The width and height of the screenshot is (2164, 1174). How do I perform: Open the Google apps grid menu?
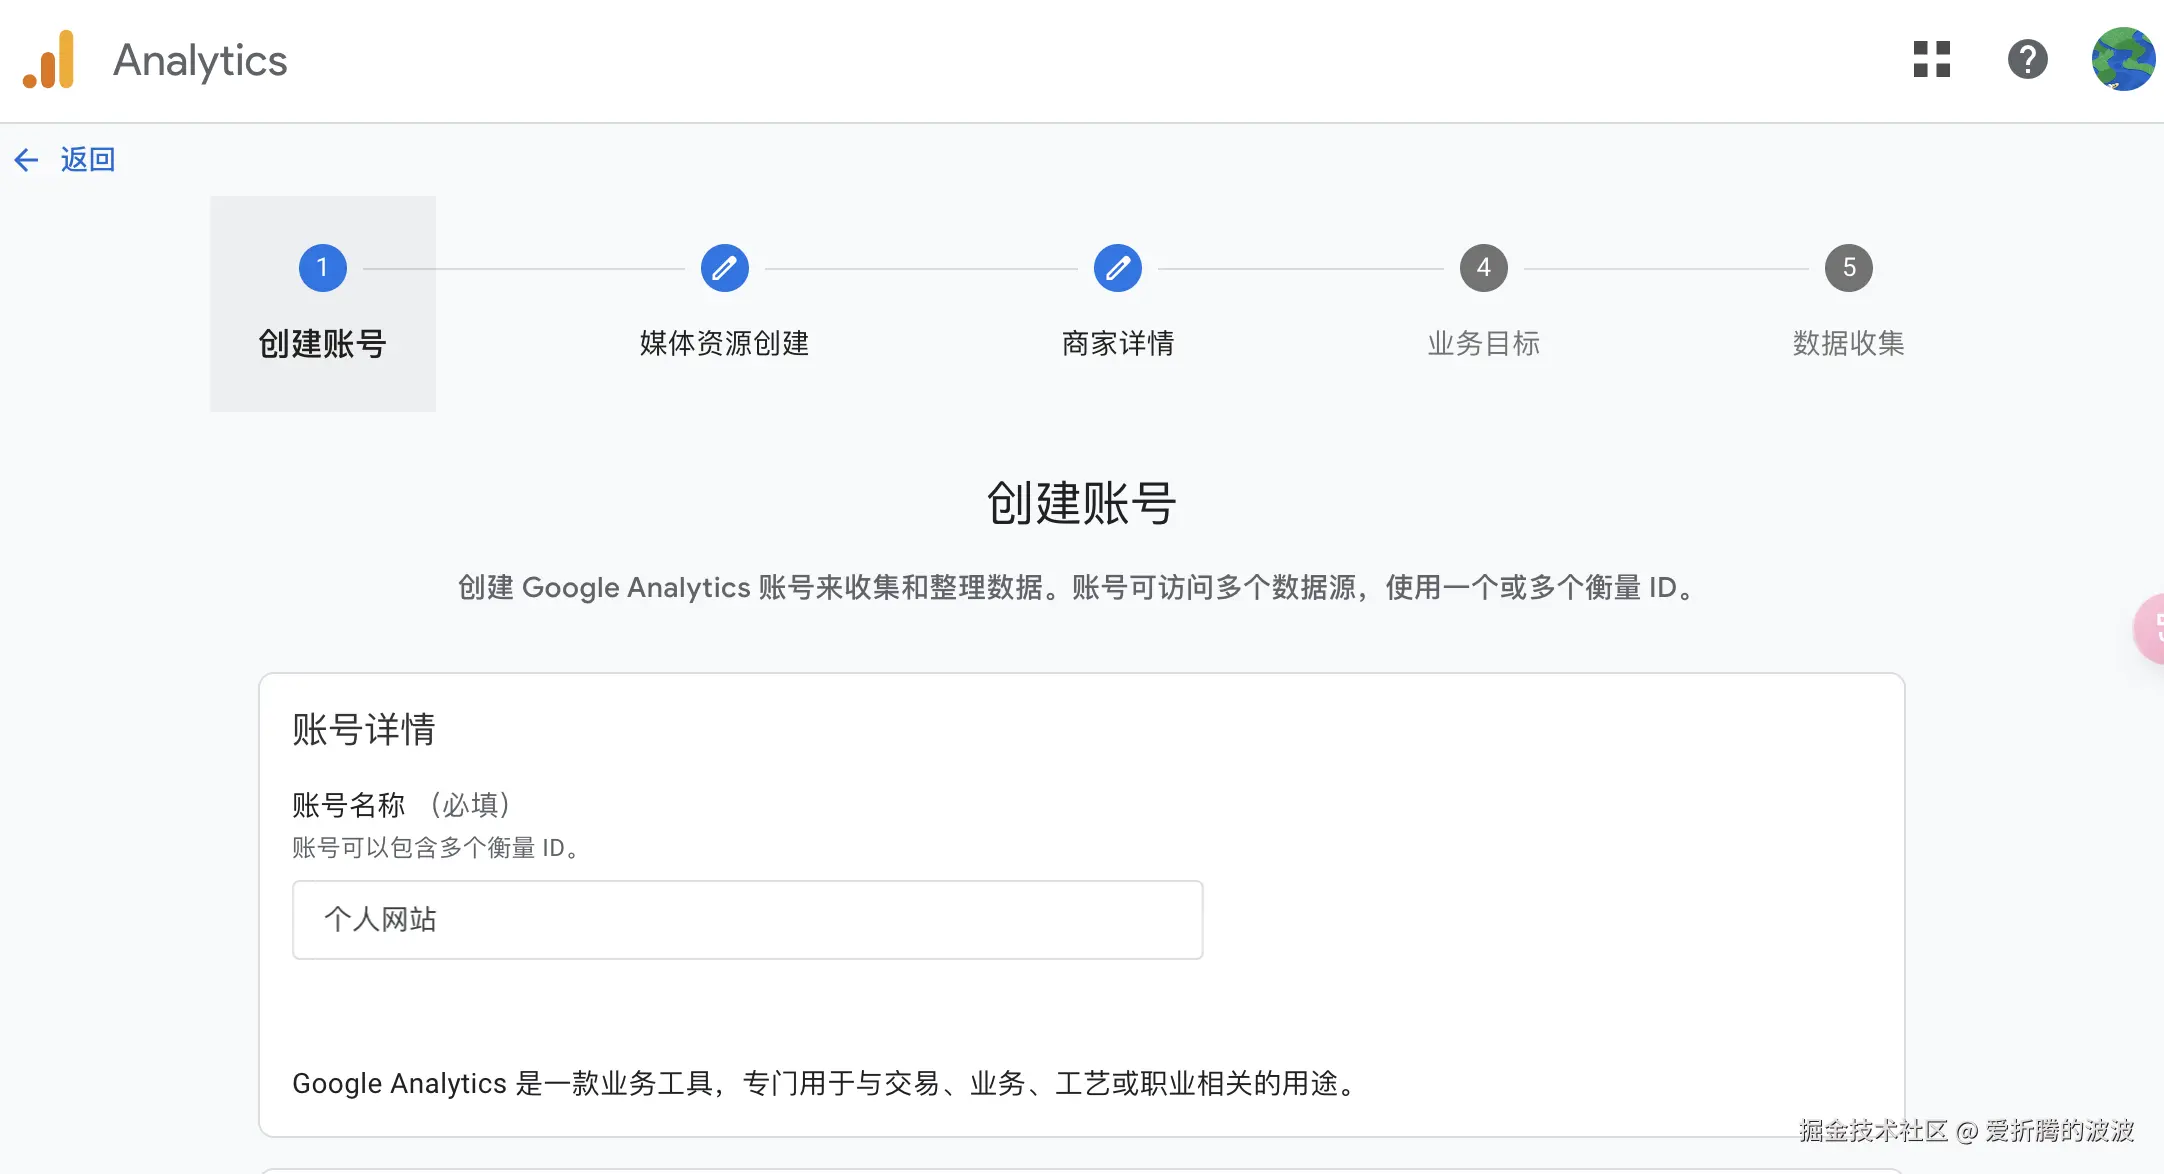coord(1932,60)
